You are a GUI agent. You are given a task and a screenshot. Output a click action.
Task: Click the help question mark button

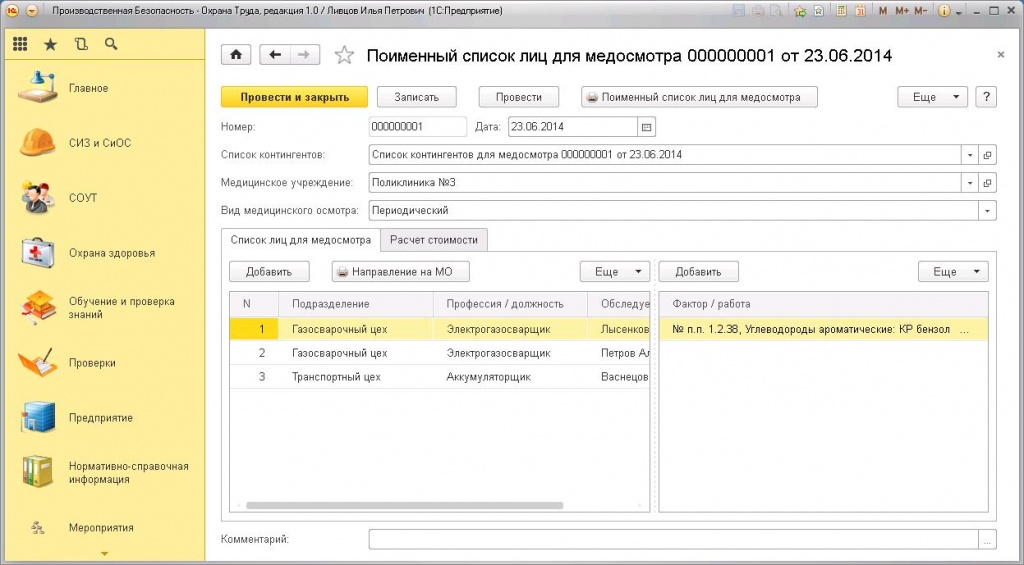click(987, 97)
